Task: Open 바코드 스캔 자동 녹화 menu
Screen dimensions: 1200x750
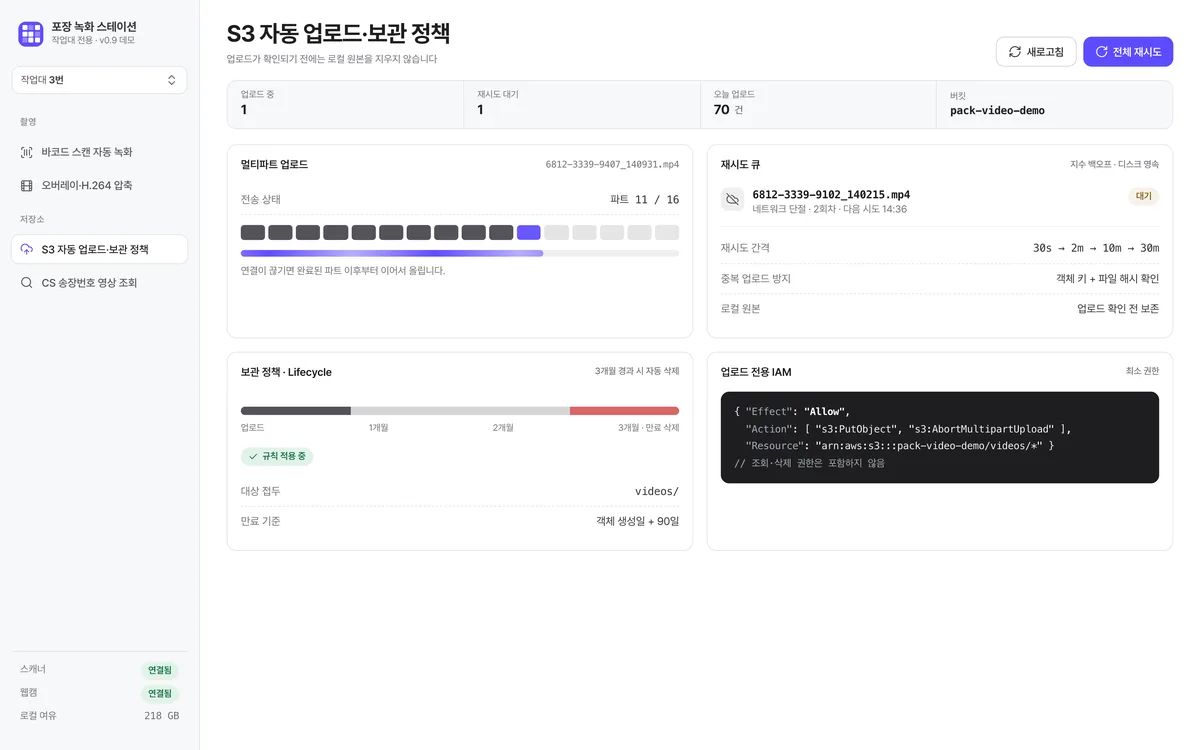Action: pos(99,152)
